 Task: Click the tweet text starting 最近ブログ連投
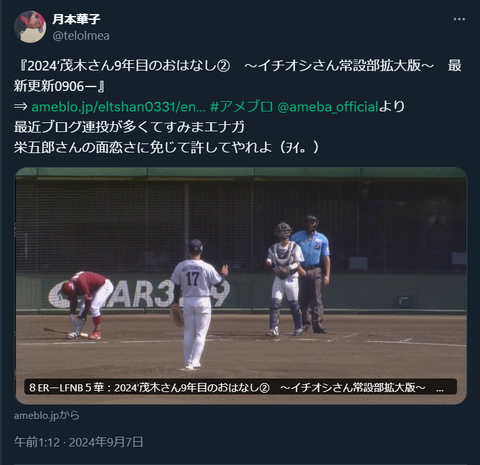pos(129,127)
